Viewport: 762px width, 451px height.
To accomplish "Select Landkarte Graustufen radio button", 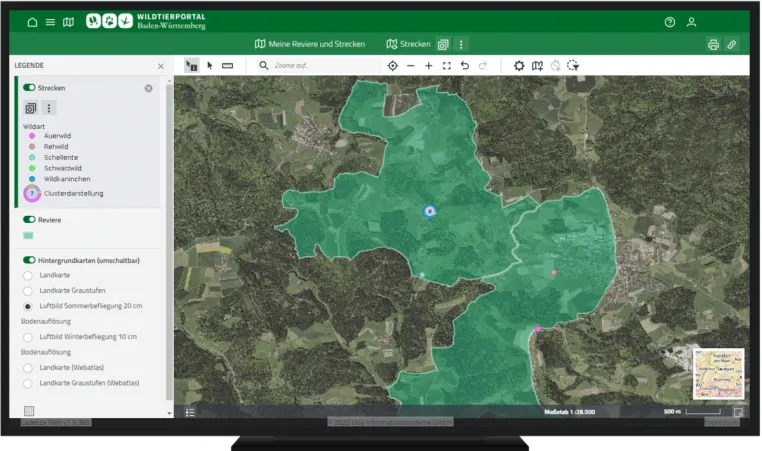I will pyautogui.click(x=28, y=291).
